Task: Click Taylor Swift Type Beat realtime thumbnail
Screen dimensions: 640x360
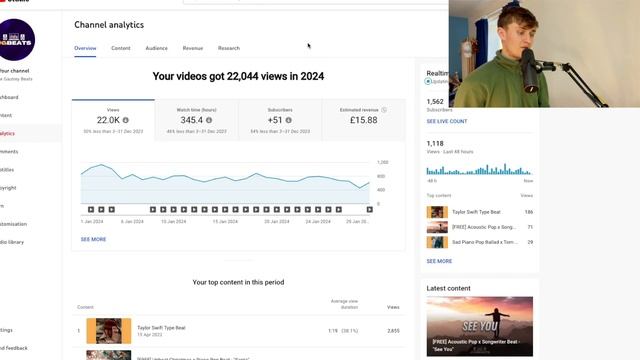Action: (x=437, y=212)
